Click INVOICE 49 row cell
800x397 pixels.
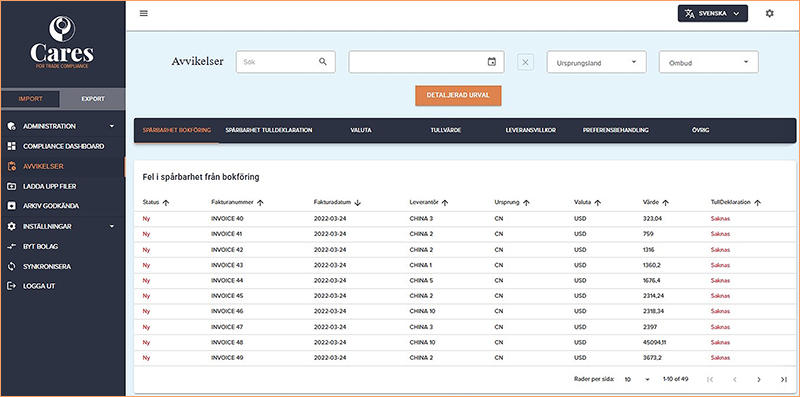click(x=227, y=358)
